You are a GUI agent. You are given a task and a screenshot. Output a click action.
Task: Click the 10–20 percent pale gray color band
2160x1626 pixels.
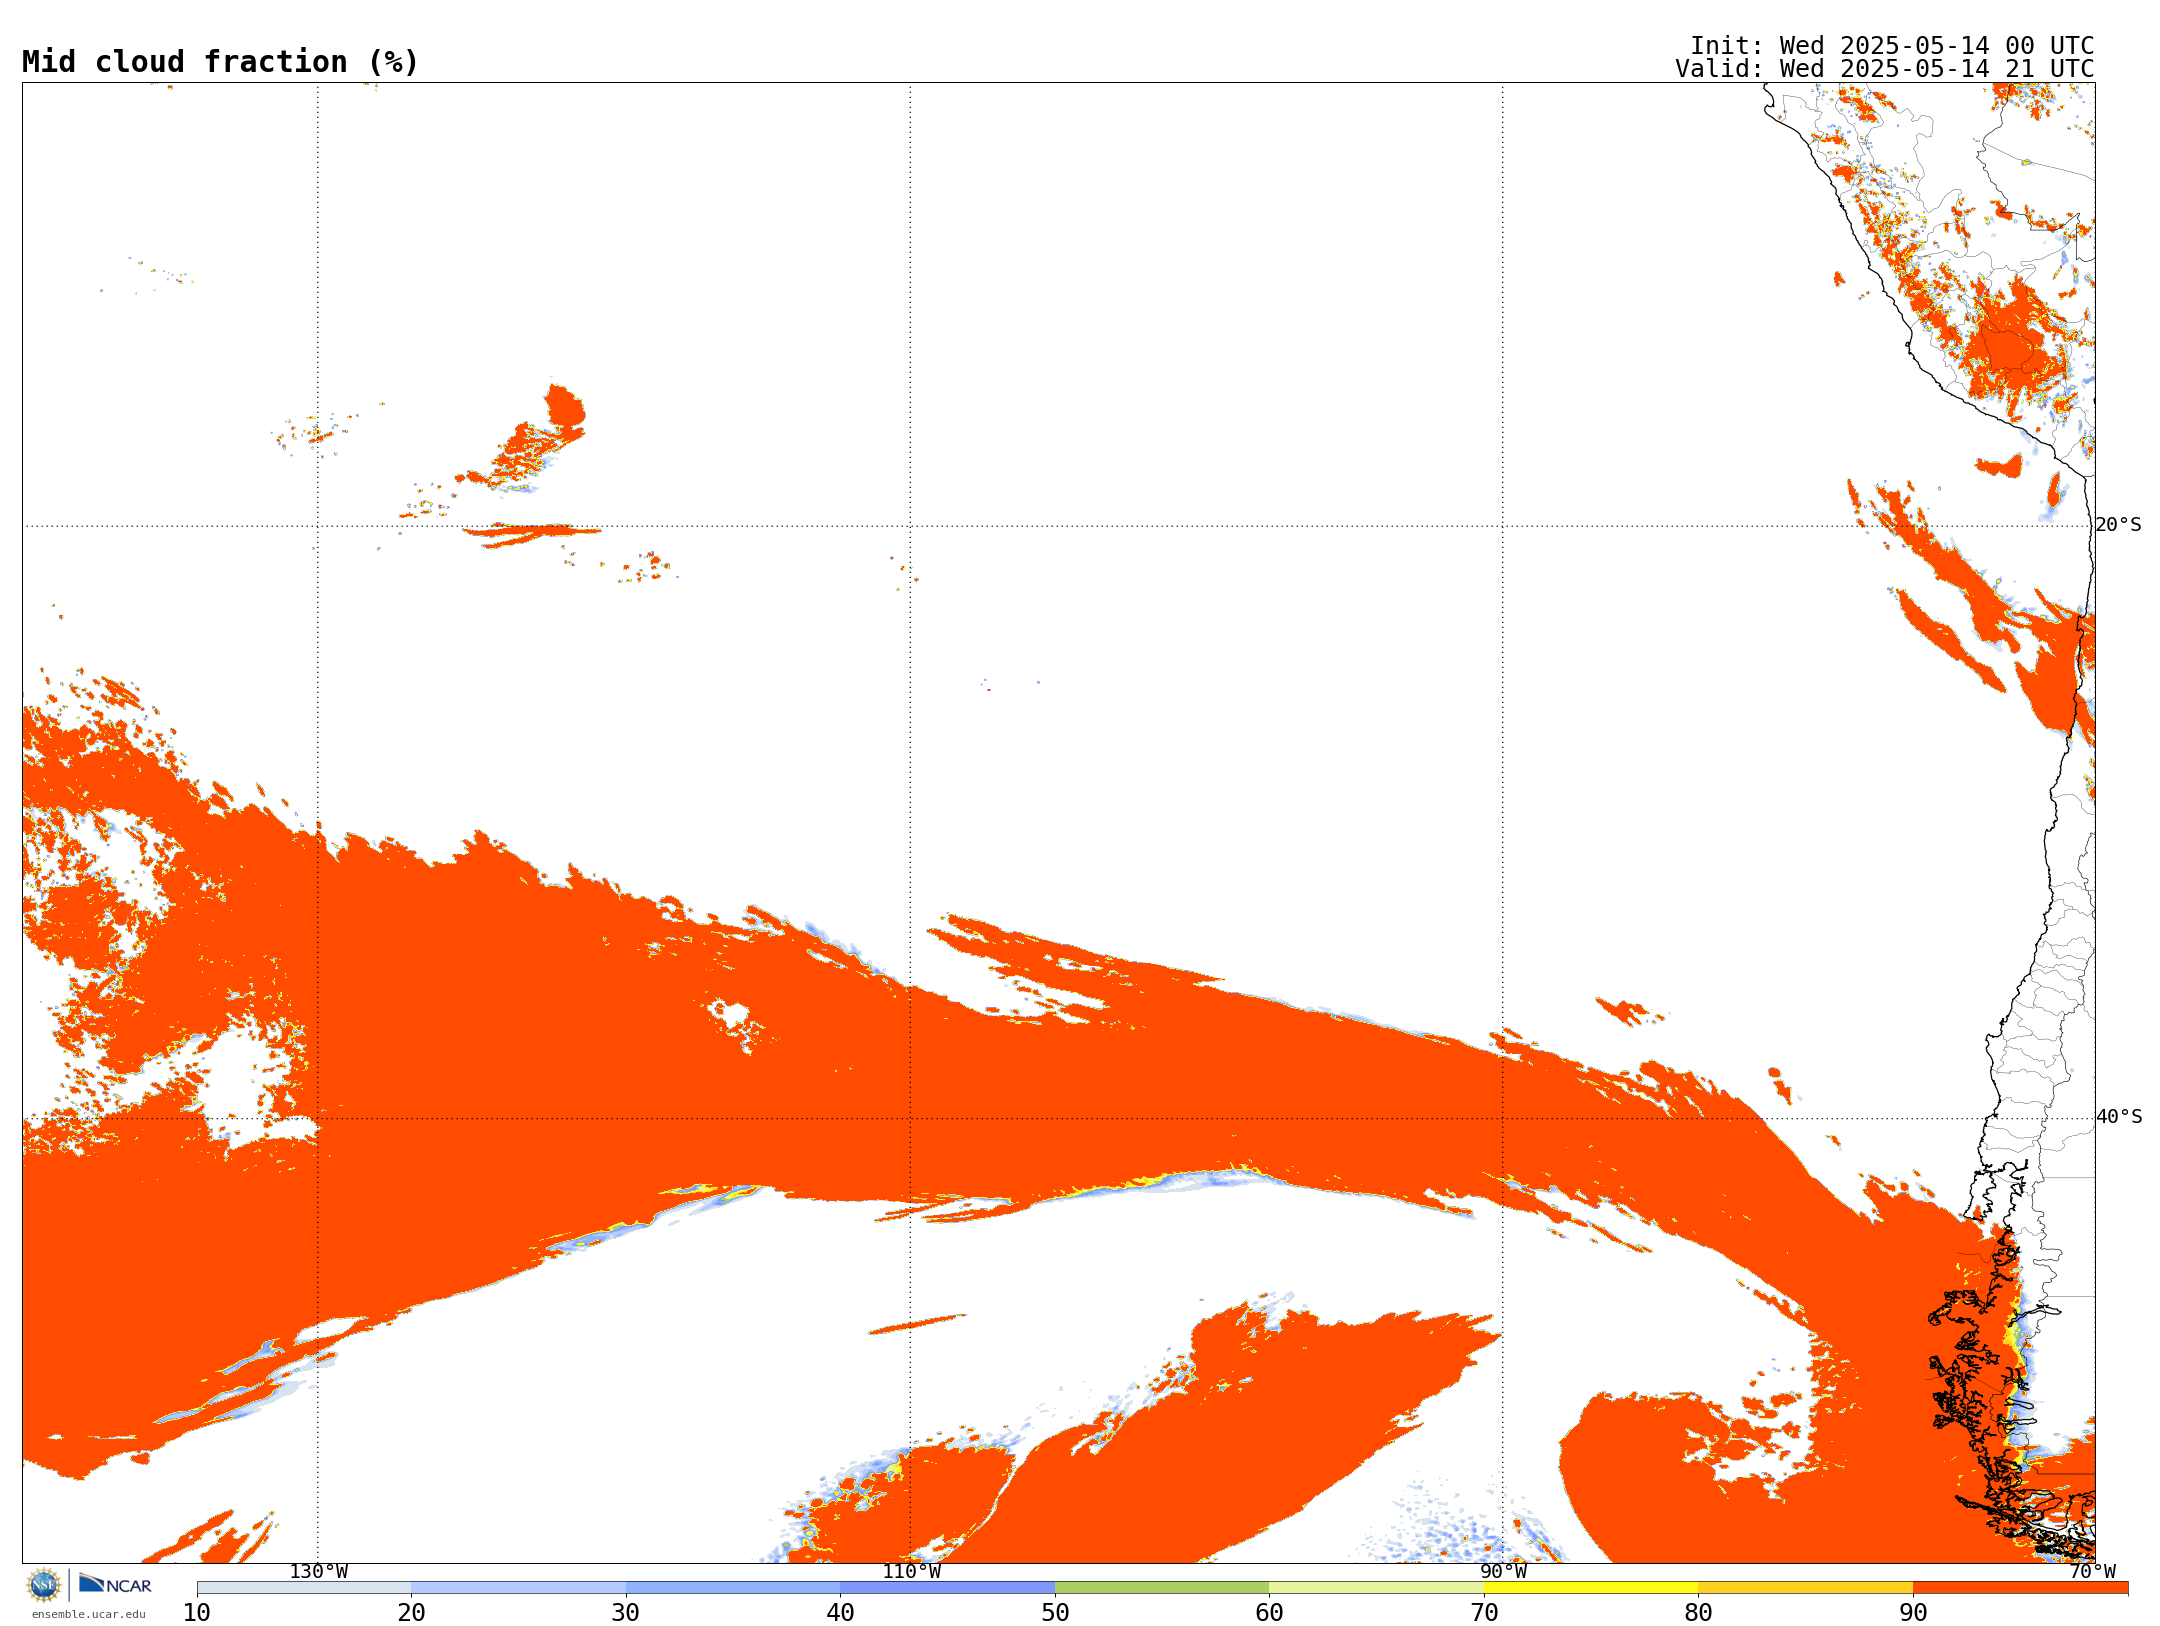click(x=304, y=1588)
